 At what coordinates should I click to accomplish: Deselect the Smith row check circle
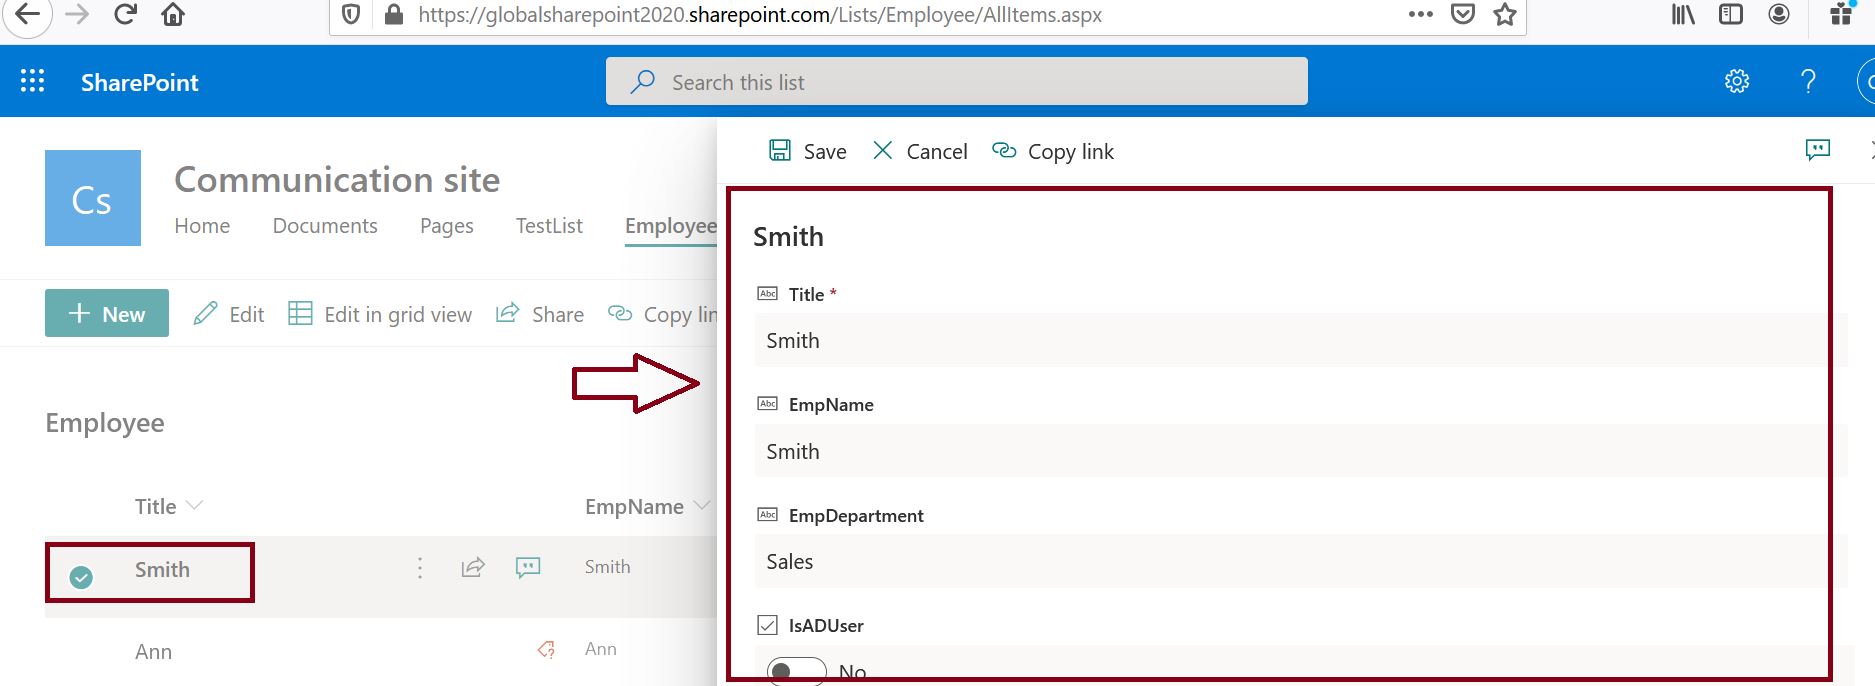tap(81, 577)
